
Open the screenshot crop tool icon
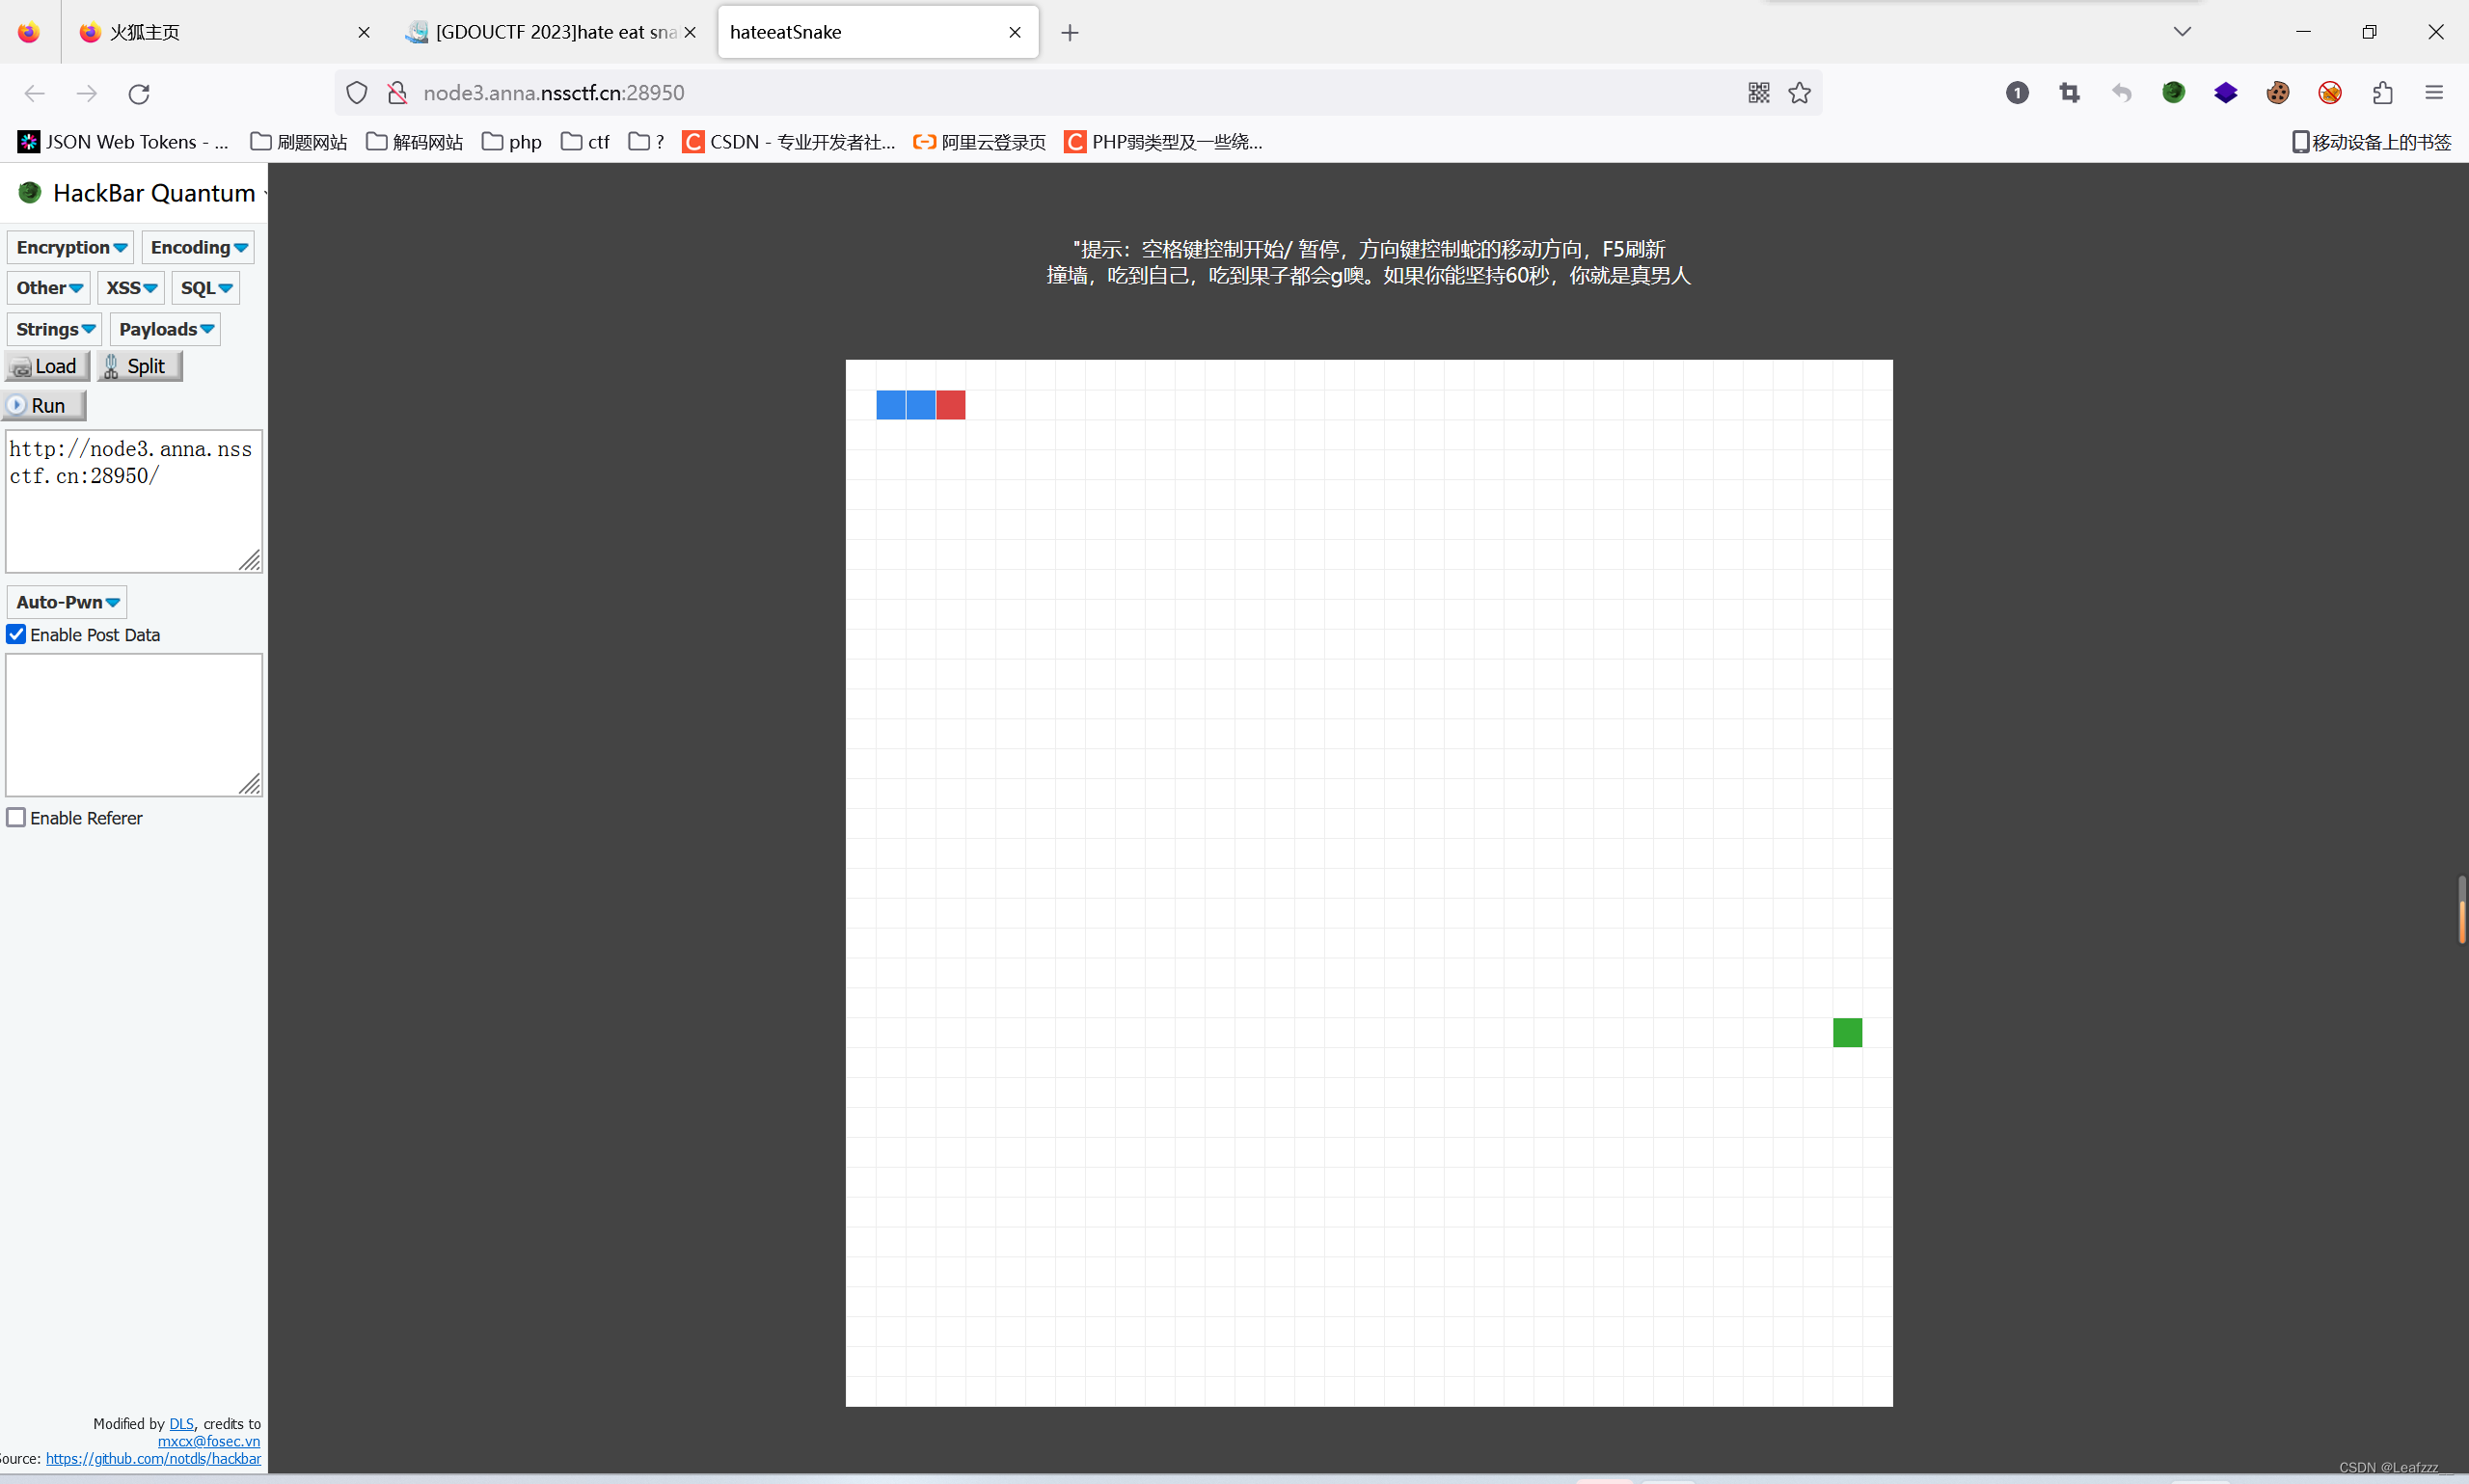pyautogui.click(x=2069, y=93)
